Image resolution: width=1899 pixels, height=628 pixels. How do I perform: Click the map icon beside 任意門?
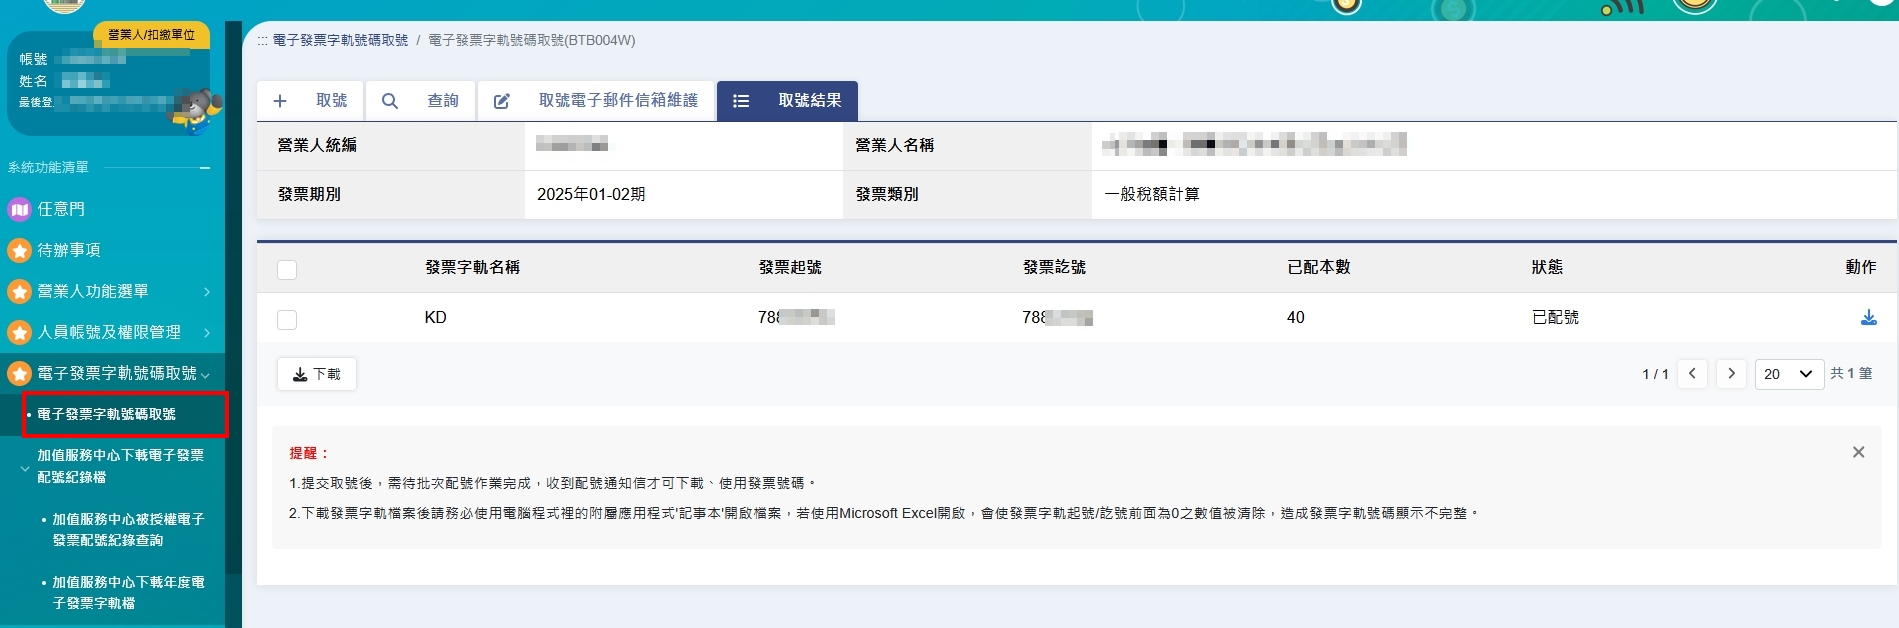[19, 209]
